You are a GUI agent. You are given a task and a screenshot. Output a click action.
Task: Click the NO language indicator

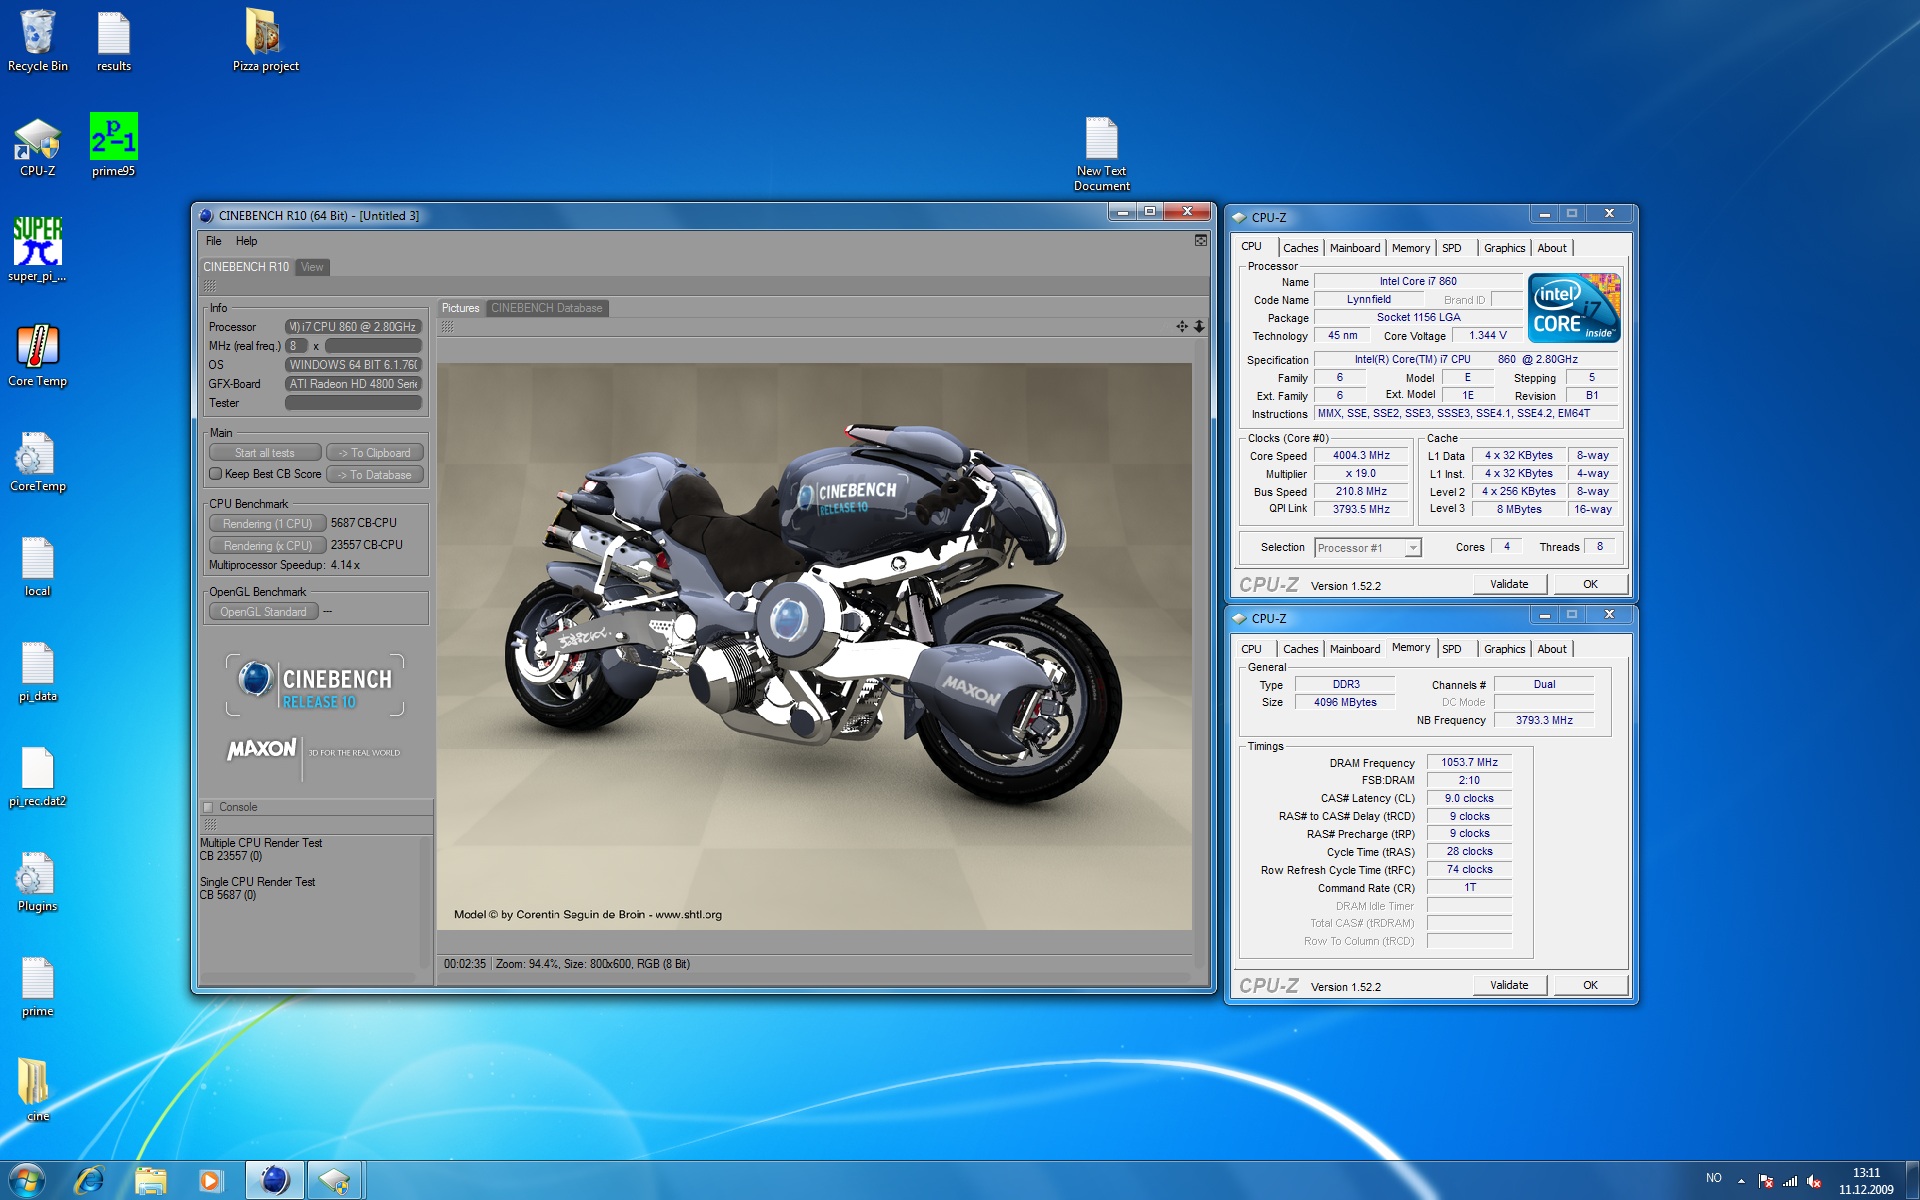click(1714, 1178)
